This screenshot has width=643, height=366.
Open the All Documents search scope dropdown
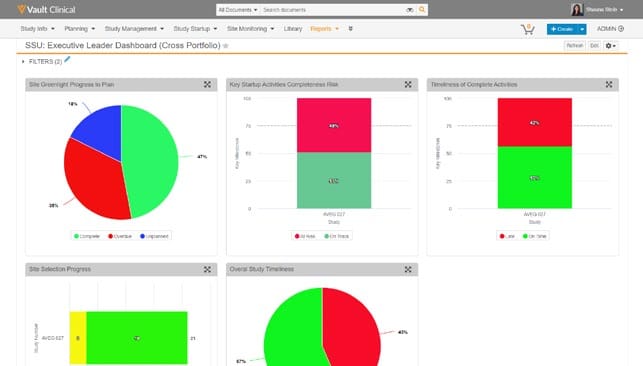[x=238, y=10]
